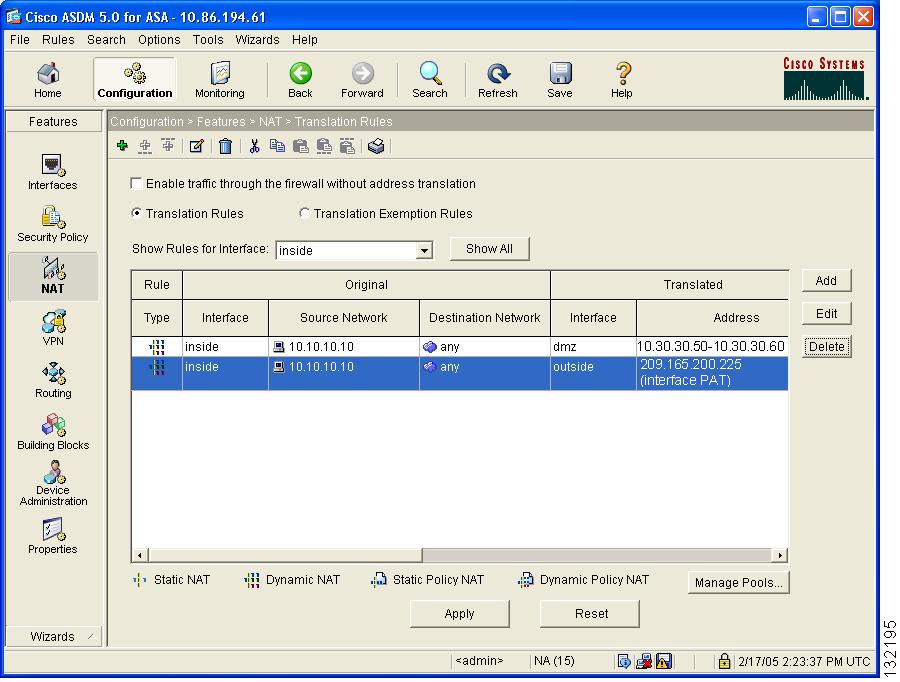The width and height of the screenshot is (900, 682).
Task: Click the insert rule after icon
Action: point(168,146)
